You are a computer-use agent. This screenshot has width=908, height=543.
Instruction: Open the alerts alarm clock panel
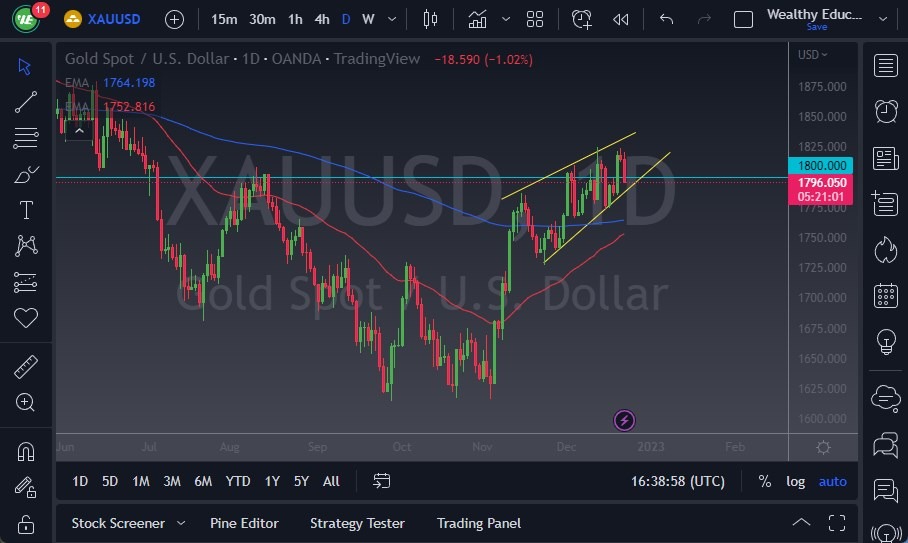[x=885, y=111]
